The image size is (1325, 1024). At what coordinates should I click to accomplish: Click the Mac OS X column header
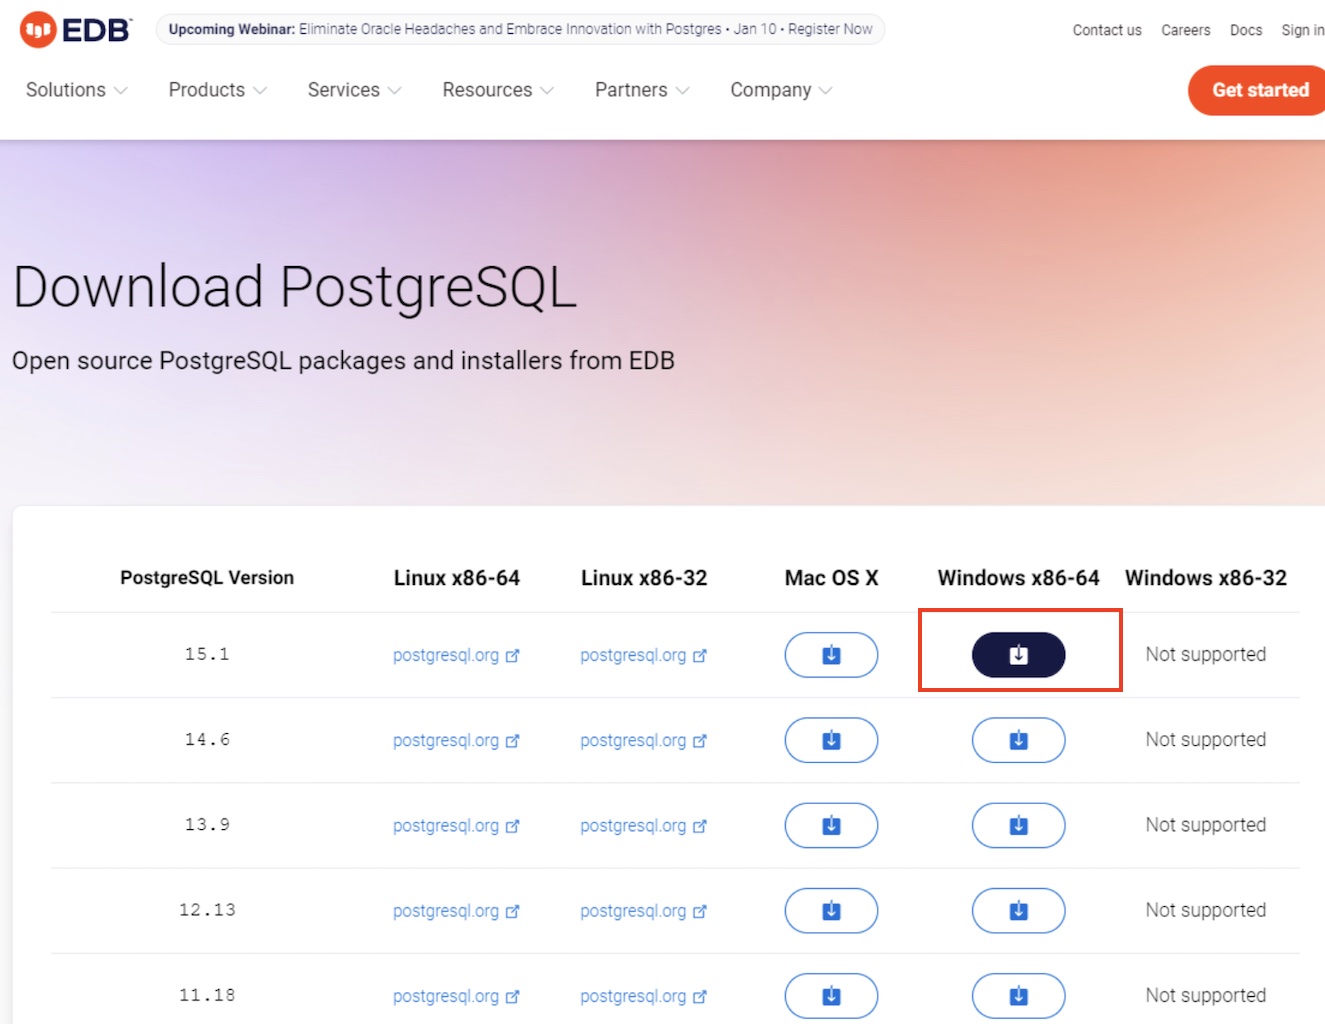click(831, 578)
